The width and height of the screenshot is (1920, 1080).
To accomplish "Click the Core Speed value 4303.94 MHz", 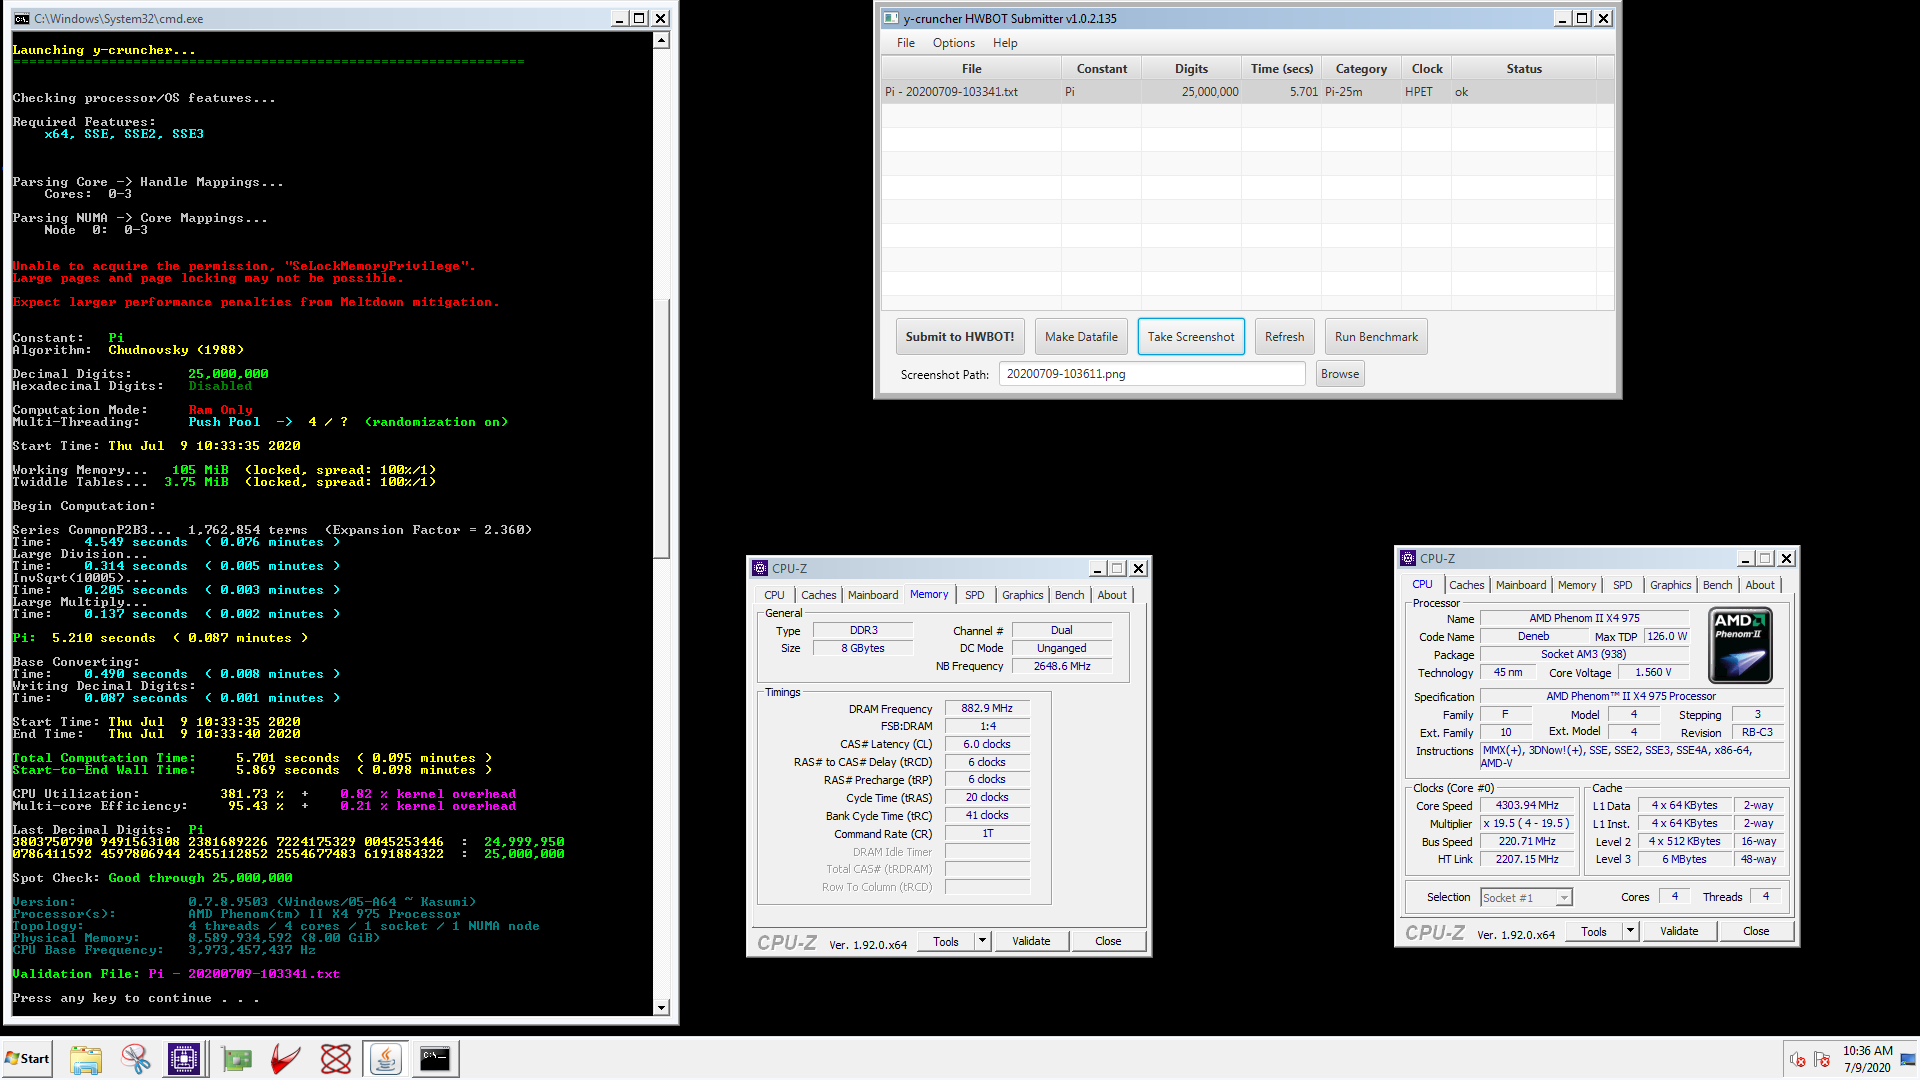I will coord(1526,805).
